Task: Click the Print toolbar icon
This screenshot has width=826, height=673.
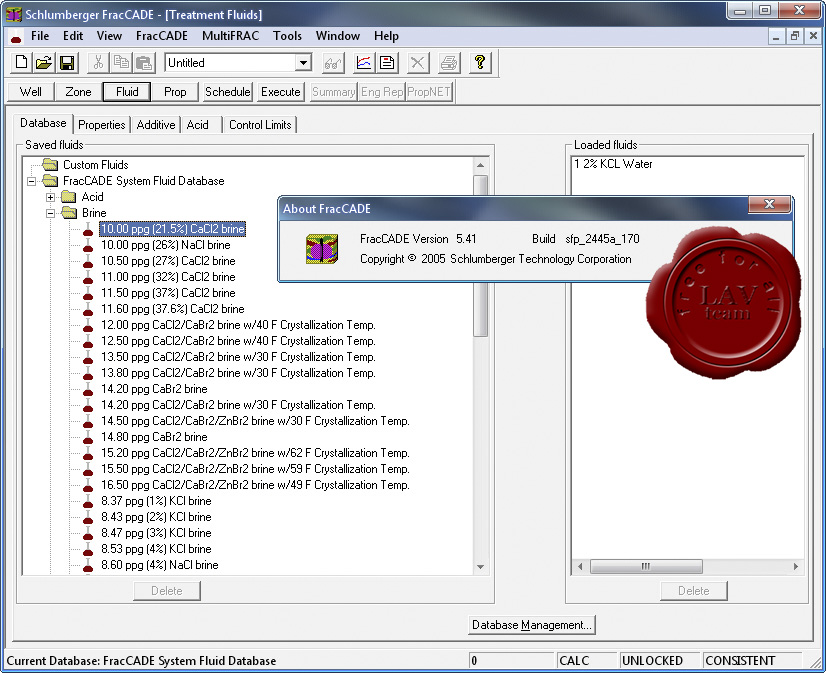Action: pyautogui.click(x=449, y=63)
